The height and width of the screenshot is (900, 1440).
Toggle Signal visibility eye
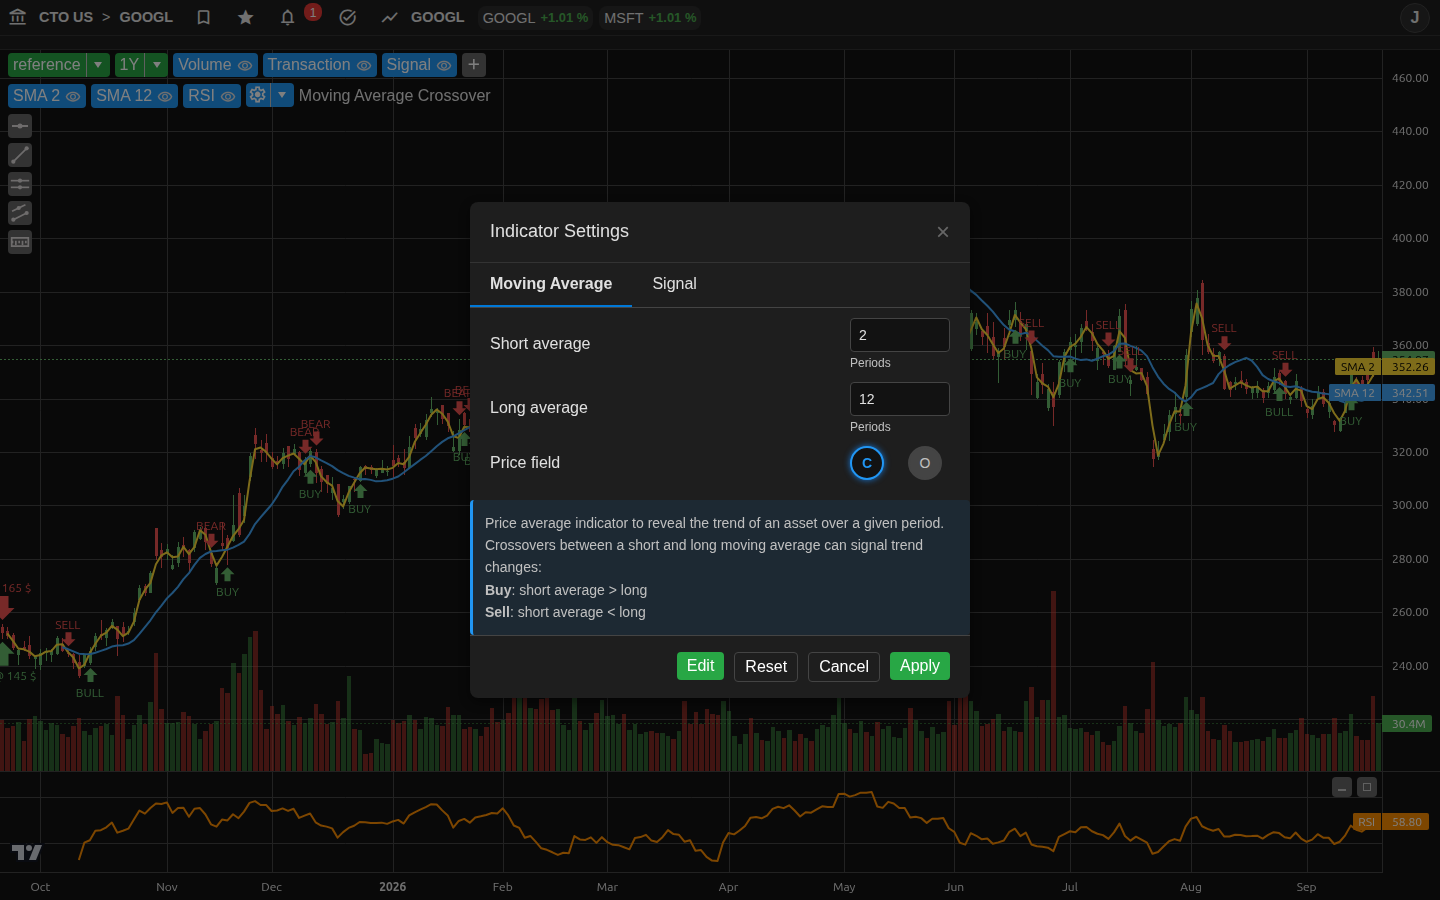tap(444, 66)
